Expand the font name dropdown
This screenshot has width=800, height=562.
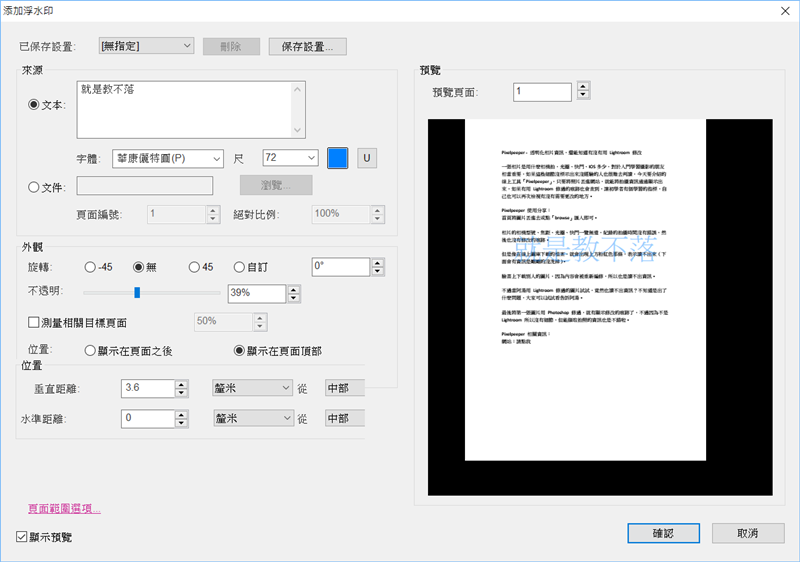pyautogui.click(x=167, y=158)
